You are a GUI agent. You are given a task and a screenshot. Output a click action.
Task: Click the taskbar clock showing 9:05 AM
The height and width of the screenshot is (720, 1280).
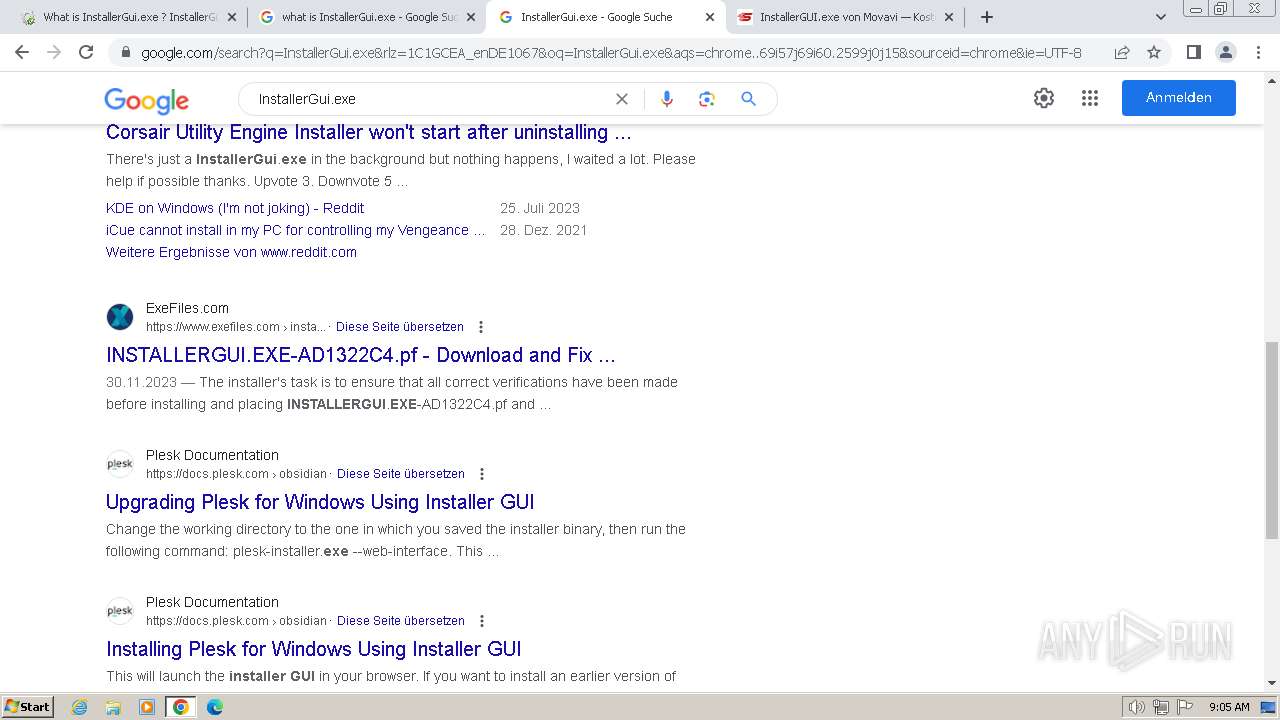(x=1229, y=707)
